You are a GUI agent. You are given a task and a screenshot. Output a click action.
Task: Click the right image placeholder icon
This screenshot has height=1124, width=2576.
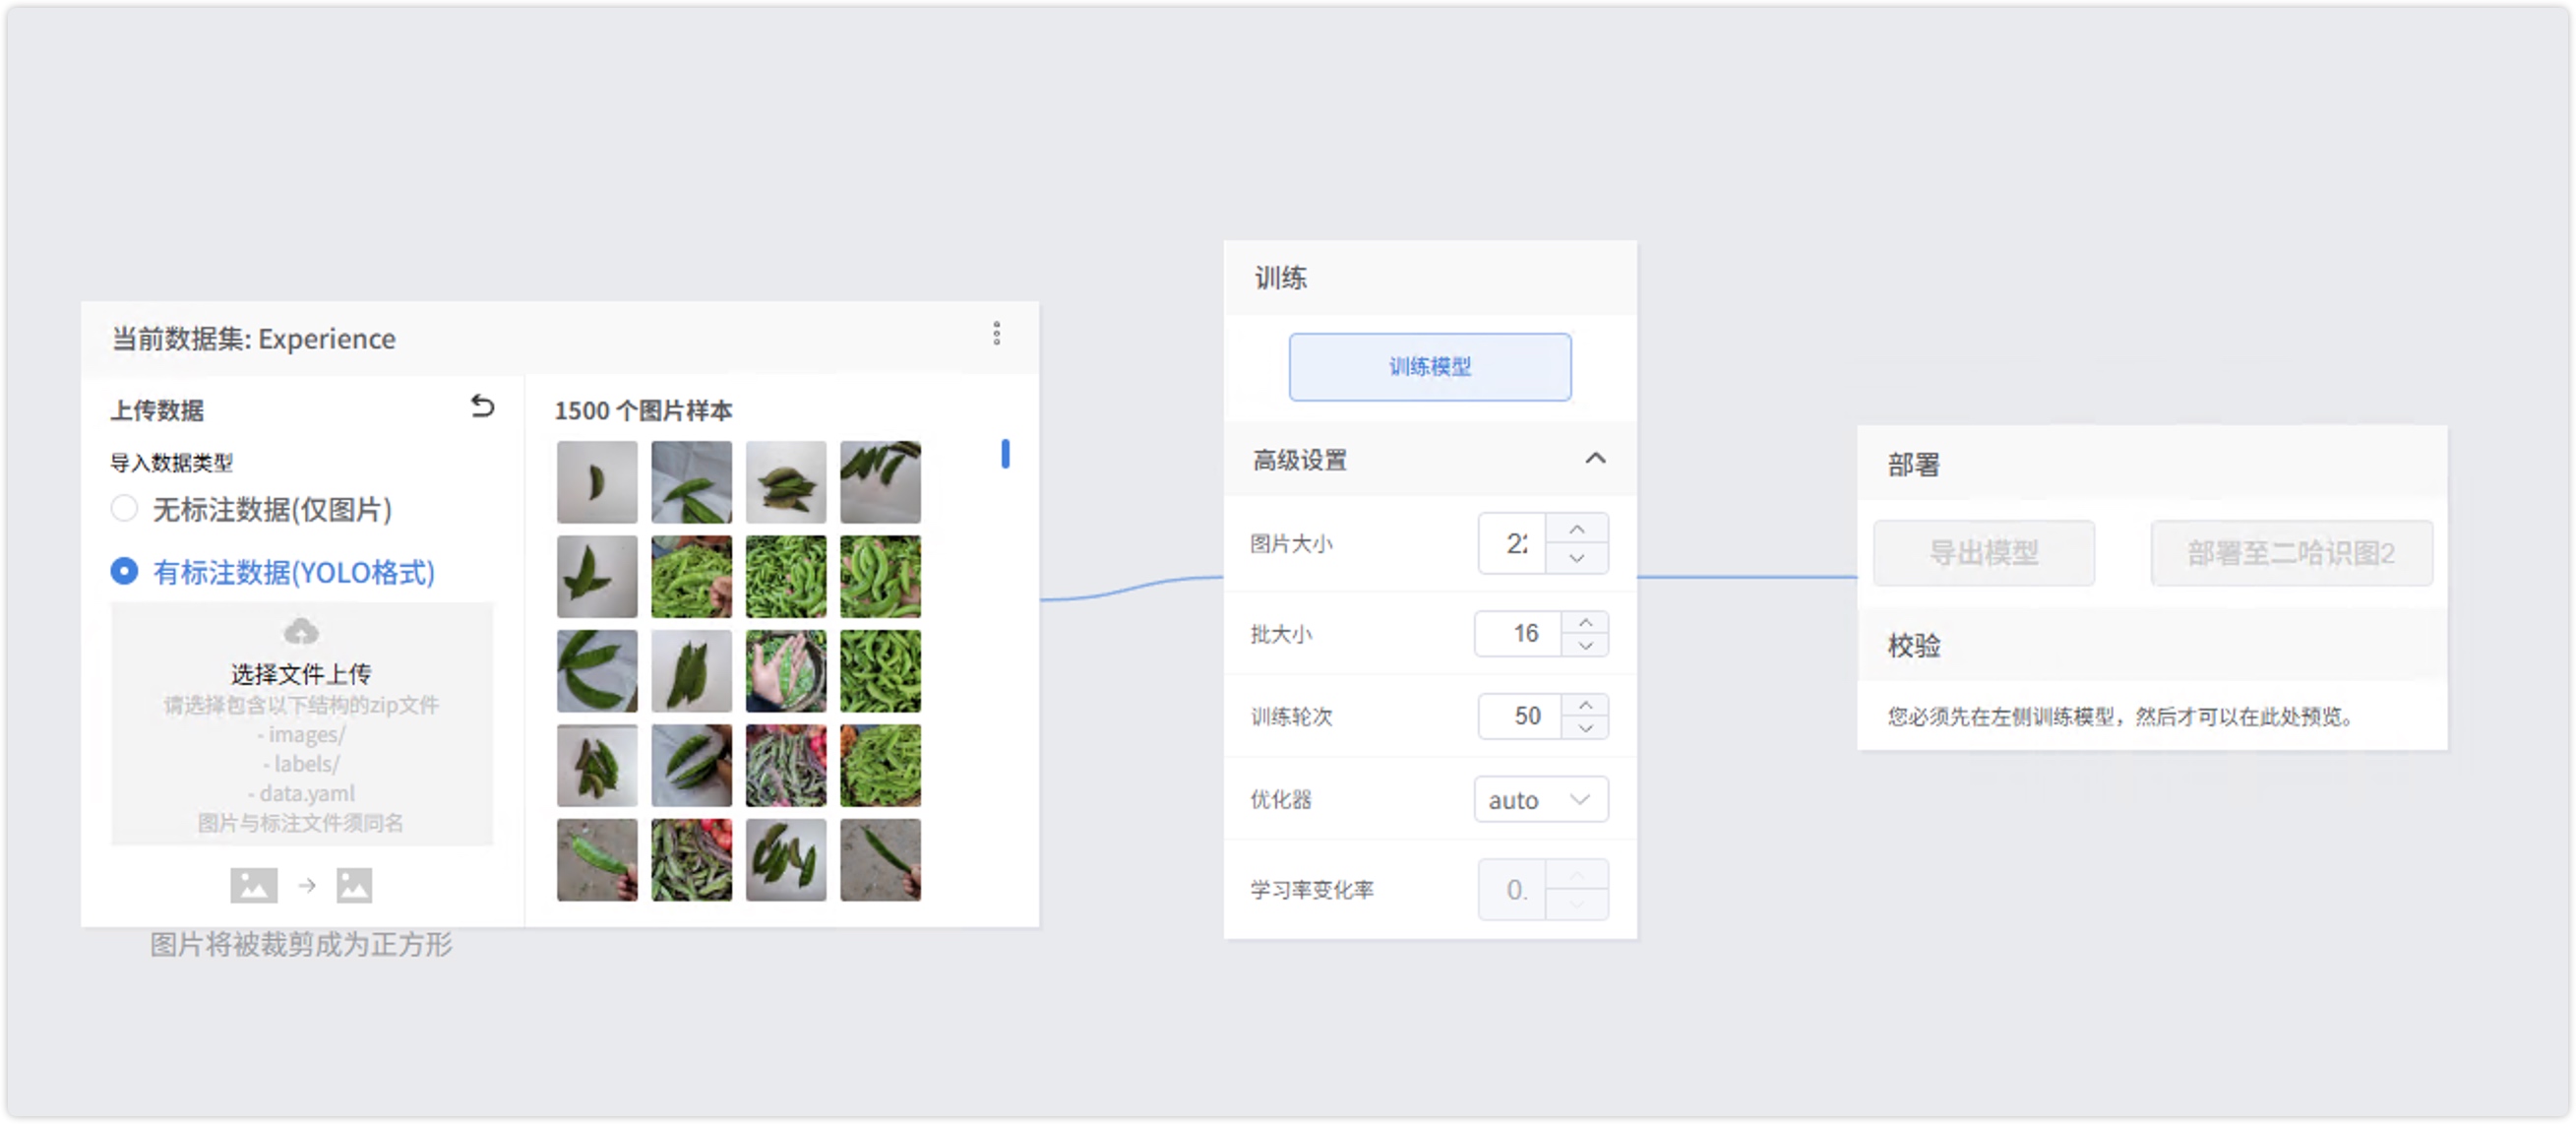click(354, 885)
